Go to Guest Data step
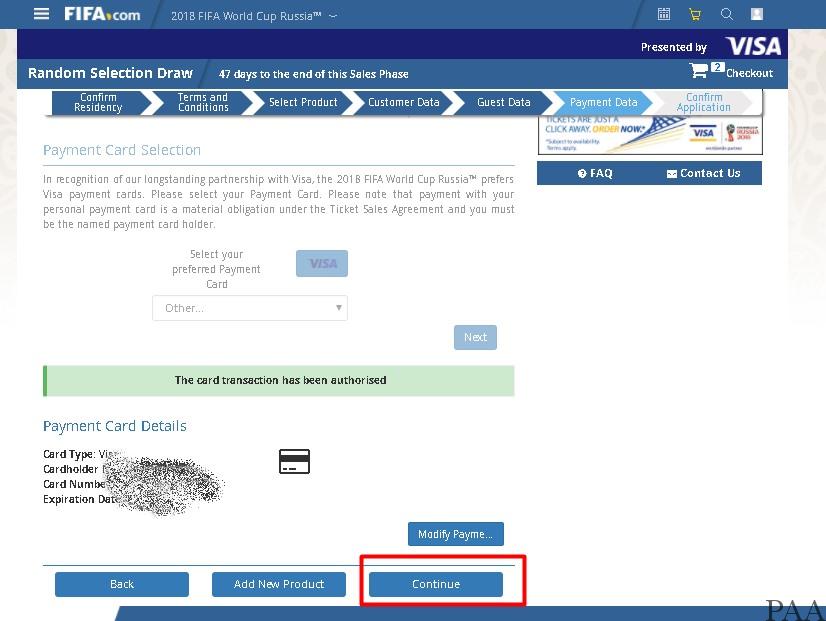Image resolution: width=826 pixels, height=621 pixels. tap(504, 102)
